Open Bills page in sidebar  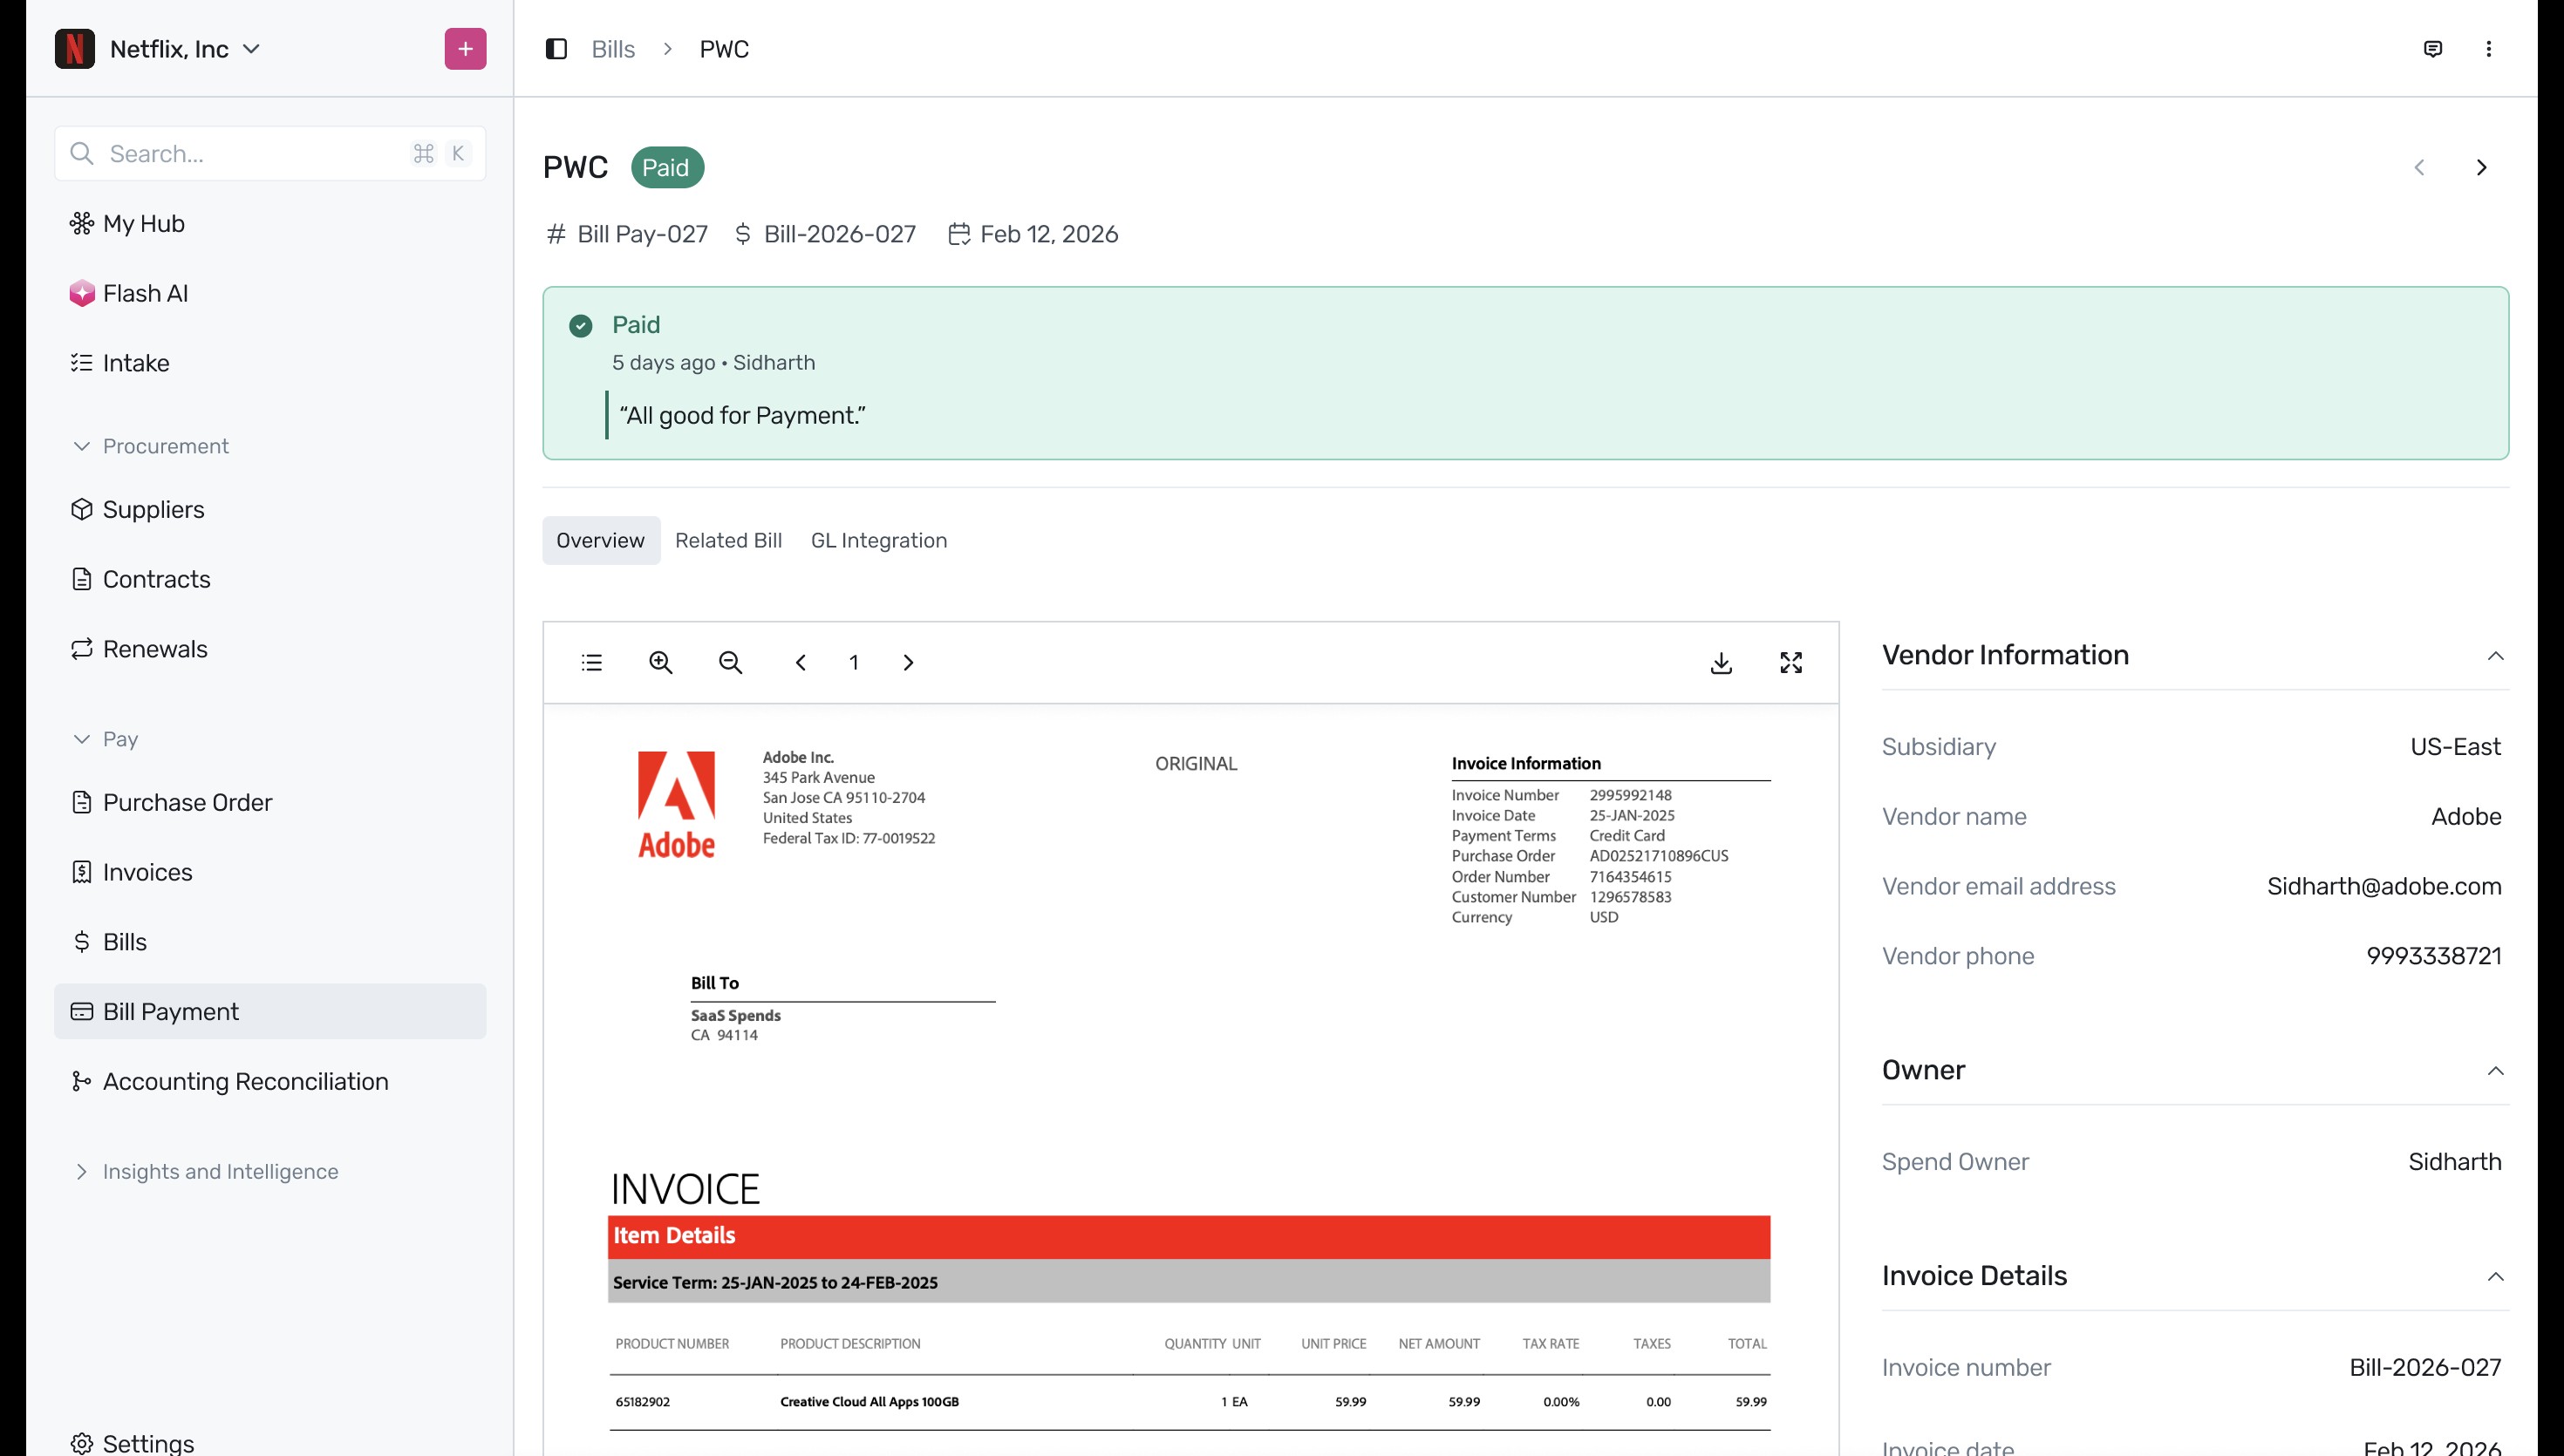(x=270, y=942)
